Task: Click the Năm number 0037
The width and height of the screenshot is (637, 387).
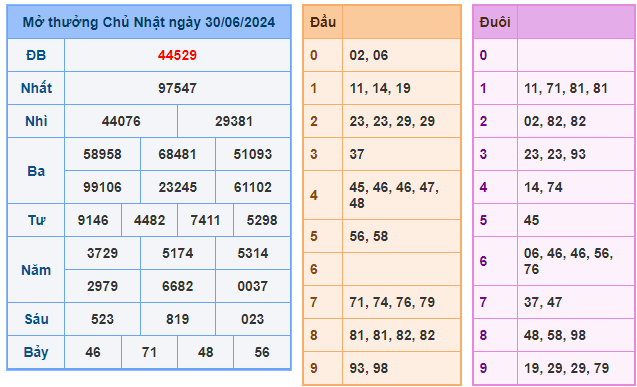Action: (x=253, y=286)
